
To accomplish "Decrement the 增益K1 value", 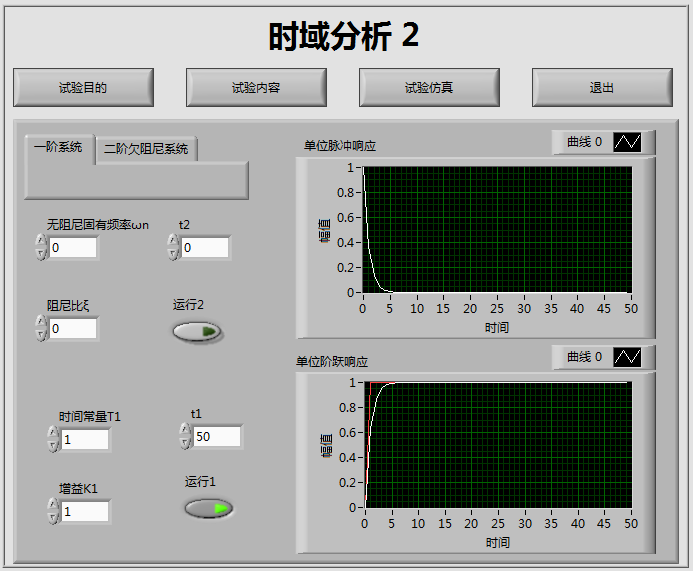I will coord(53,518).
